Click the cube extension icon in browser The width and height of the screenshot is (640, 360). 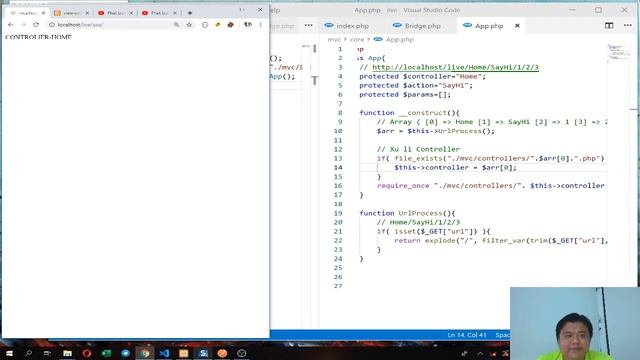[x=205, y=25]
